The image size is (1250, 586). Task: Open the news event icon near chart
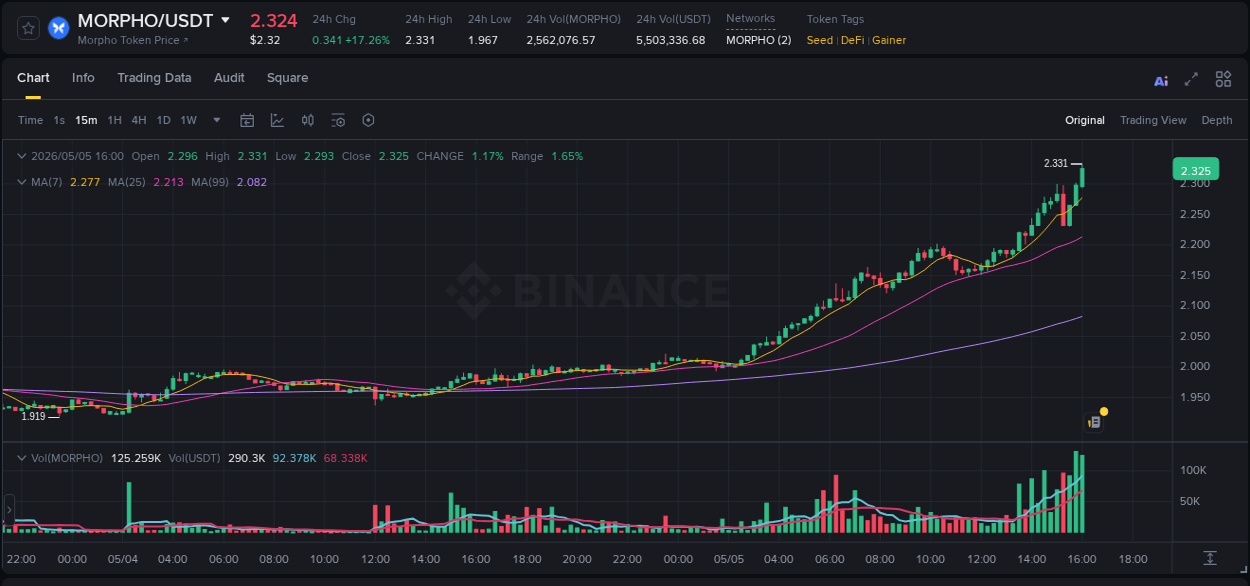(x=1095, y=421)
